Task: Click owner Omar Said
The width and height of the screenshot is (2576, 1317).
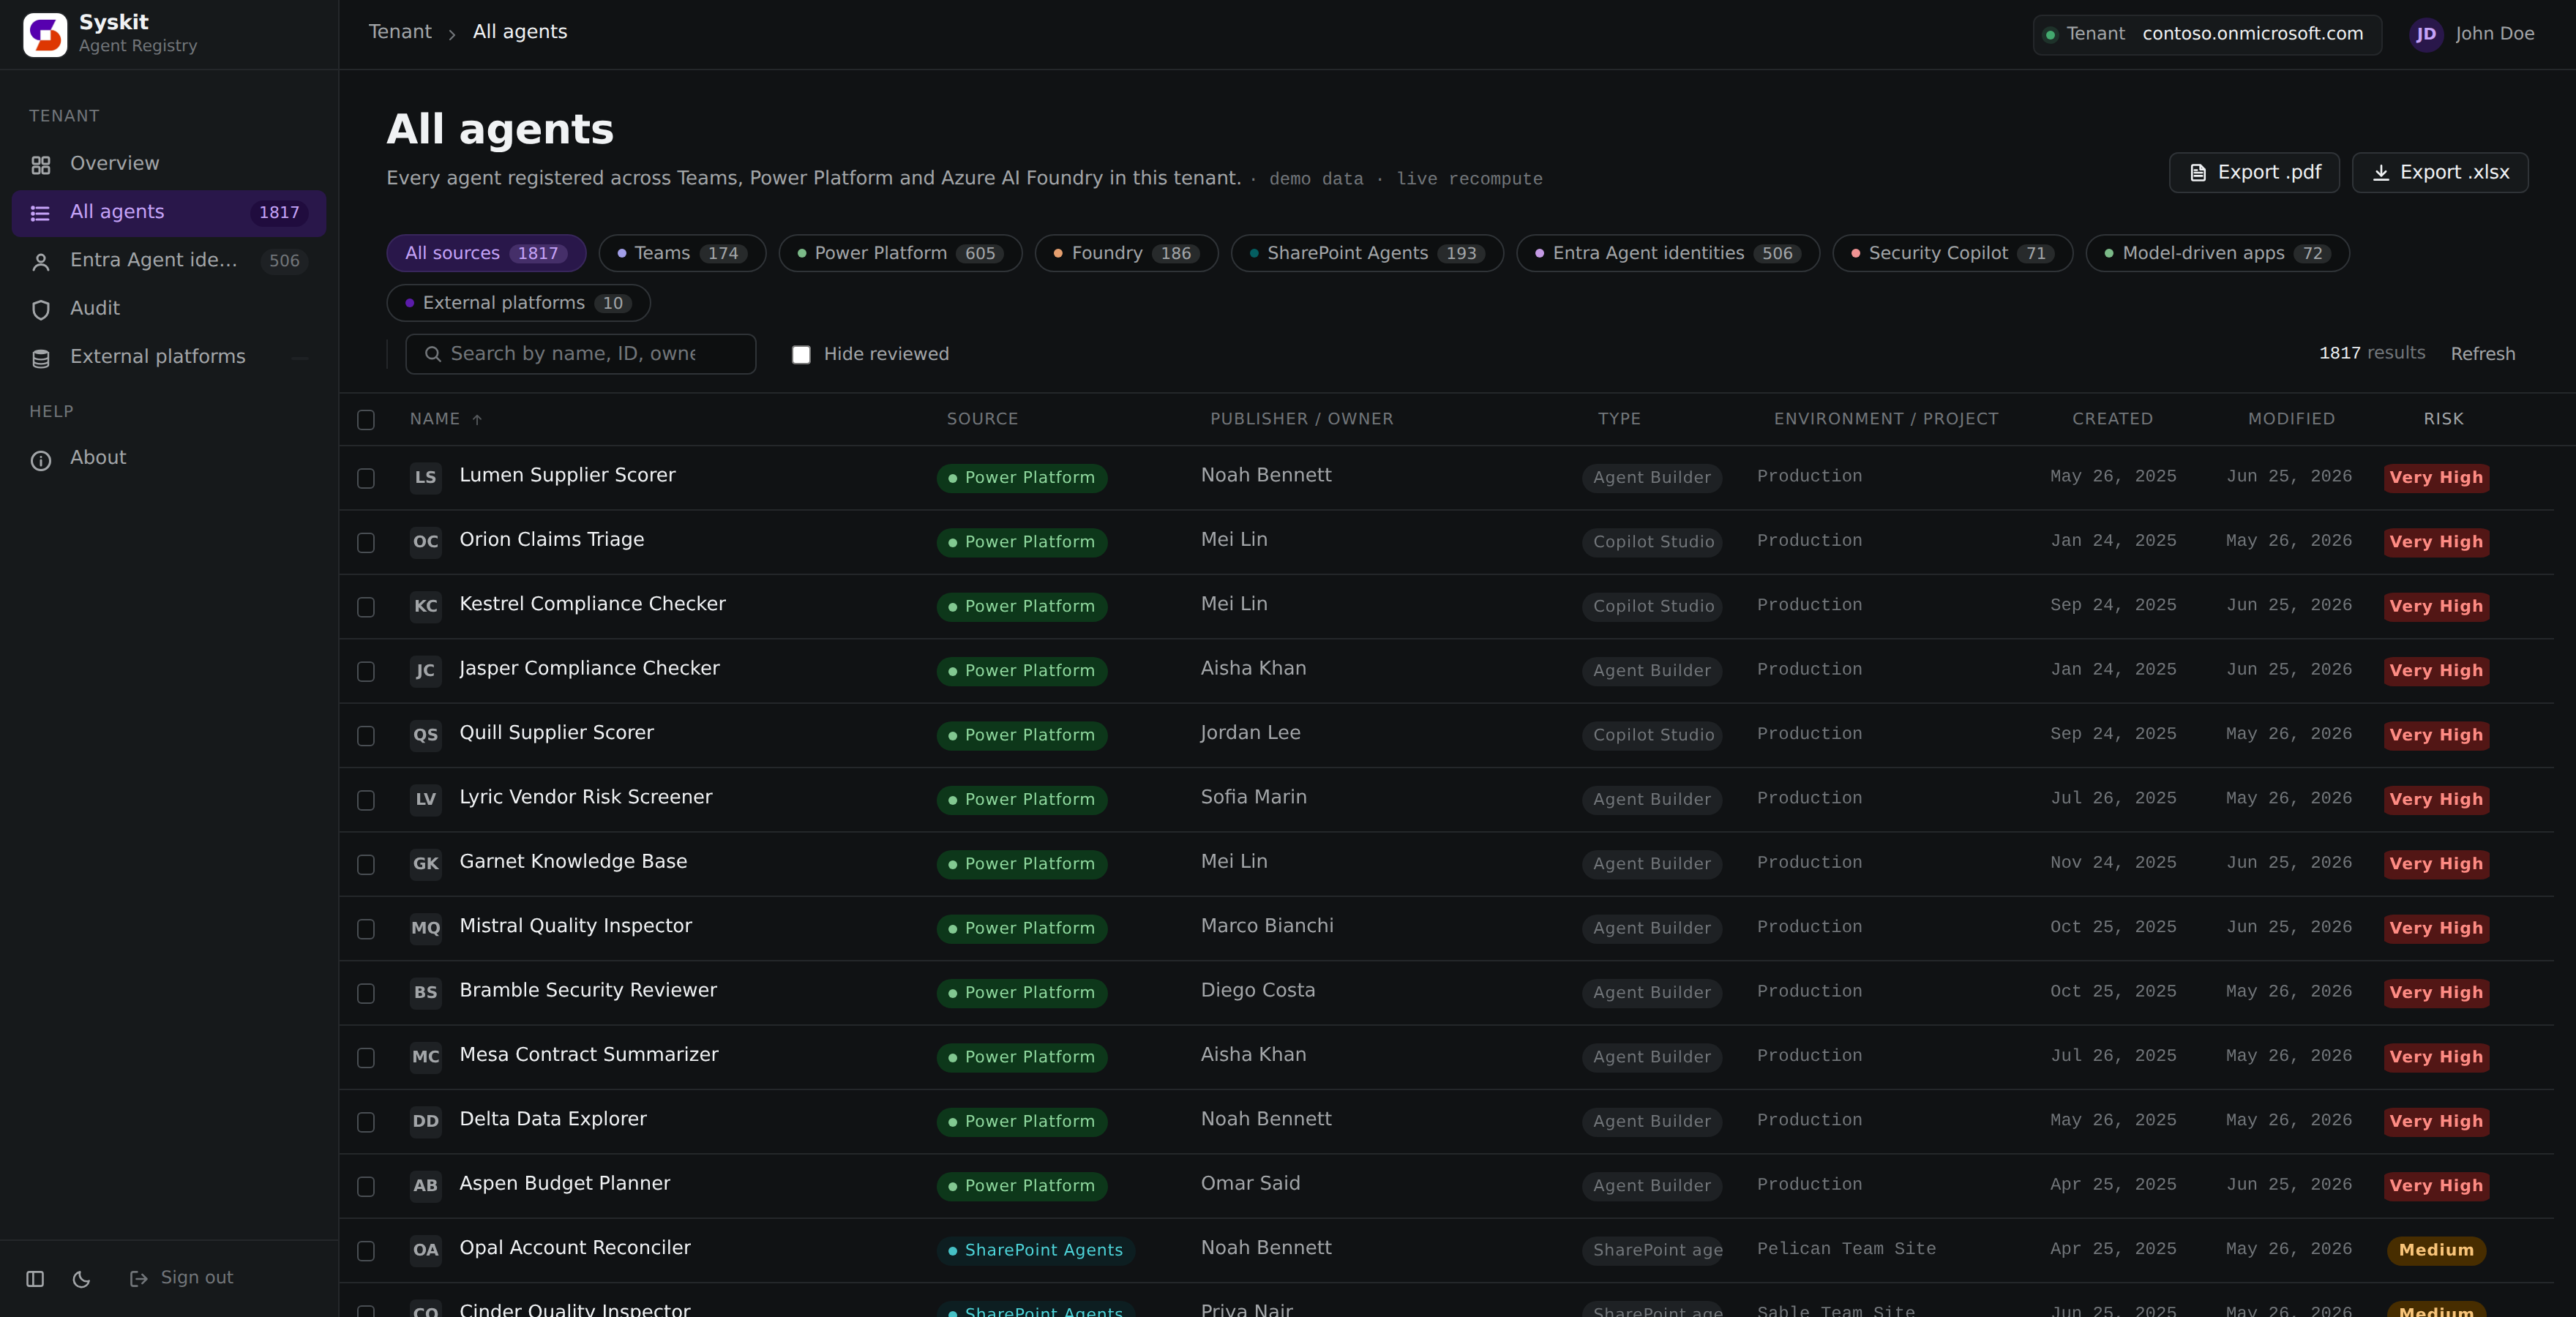Action: [x=1251, y=1184]
